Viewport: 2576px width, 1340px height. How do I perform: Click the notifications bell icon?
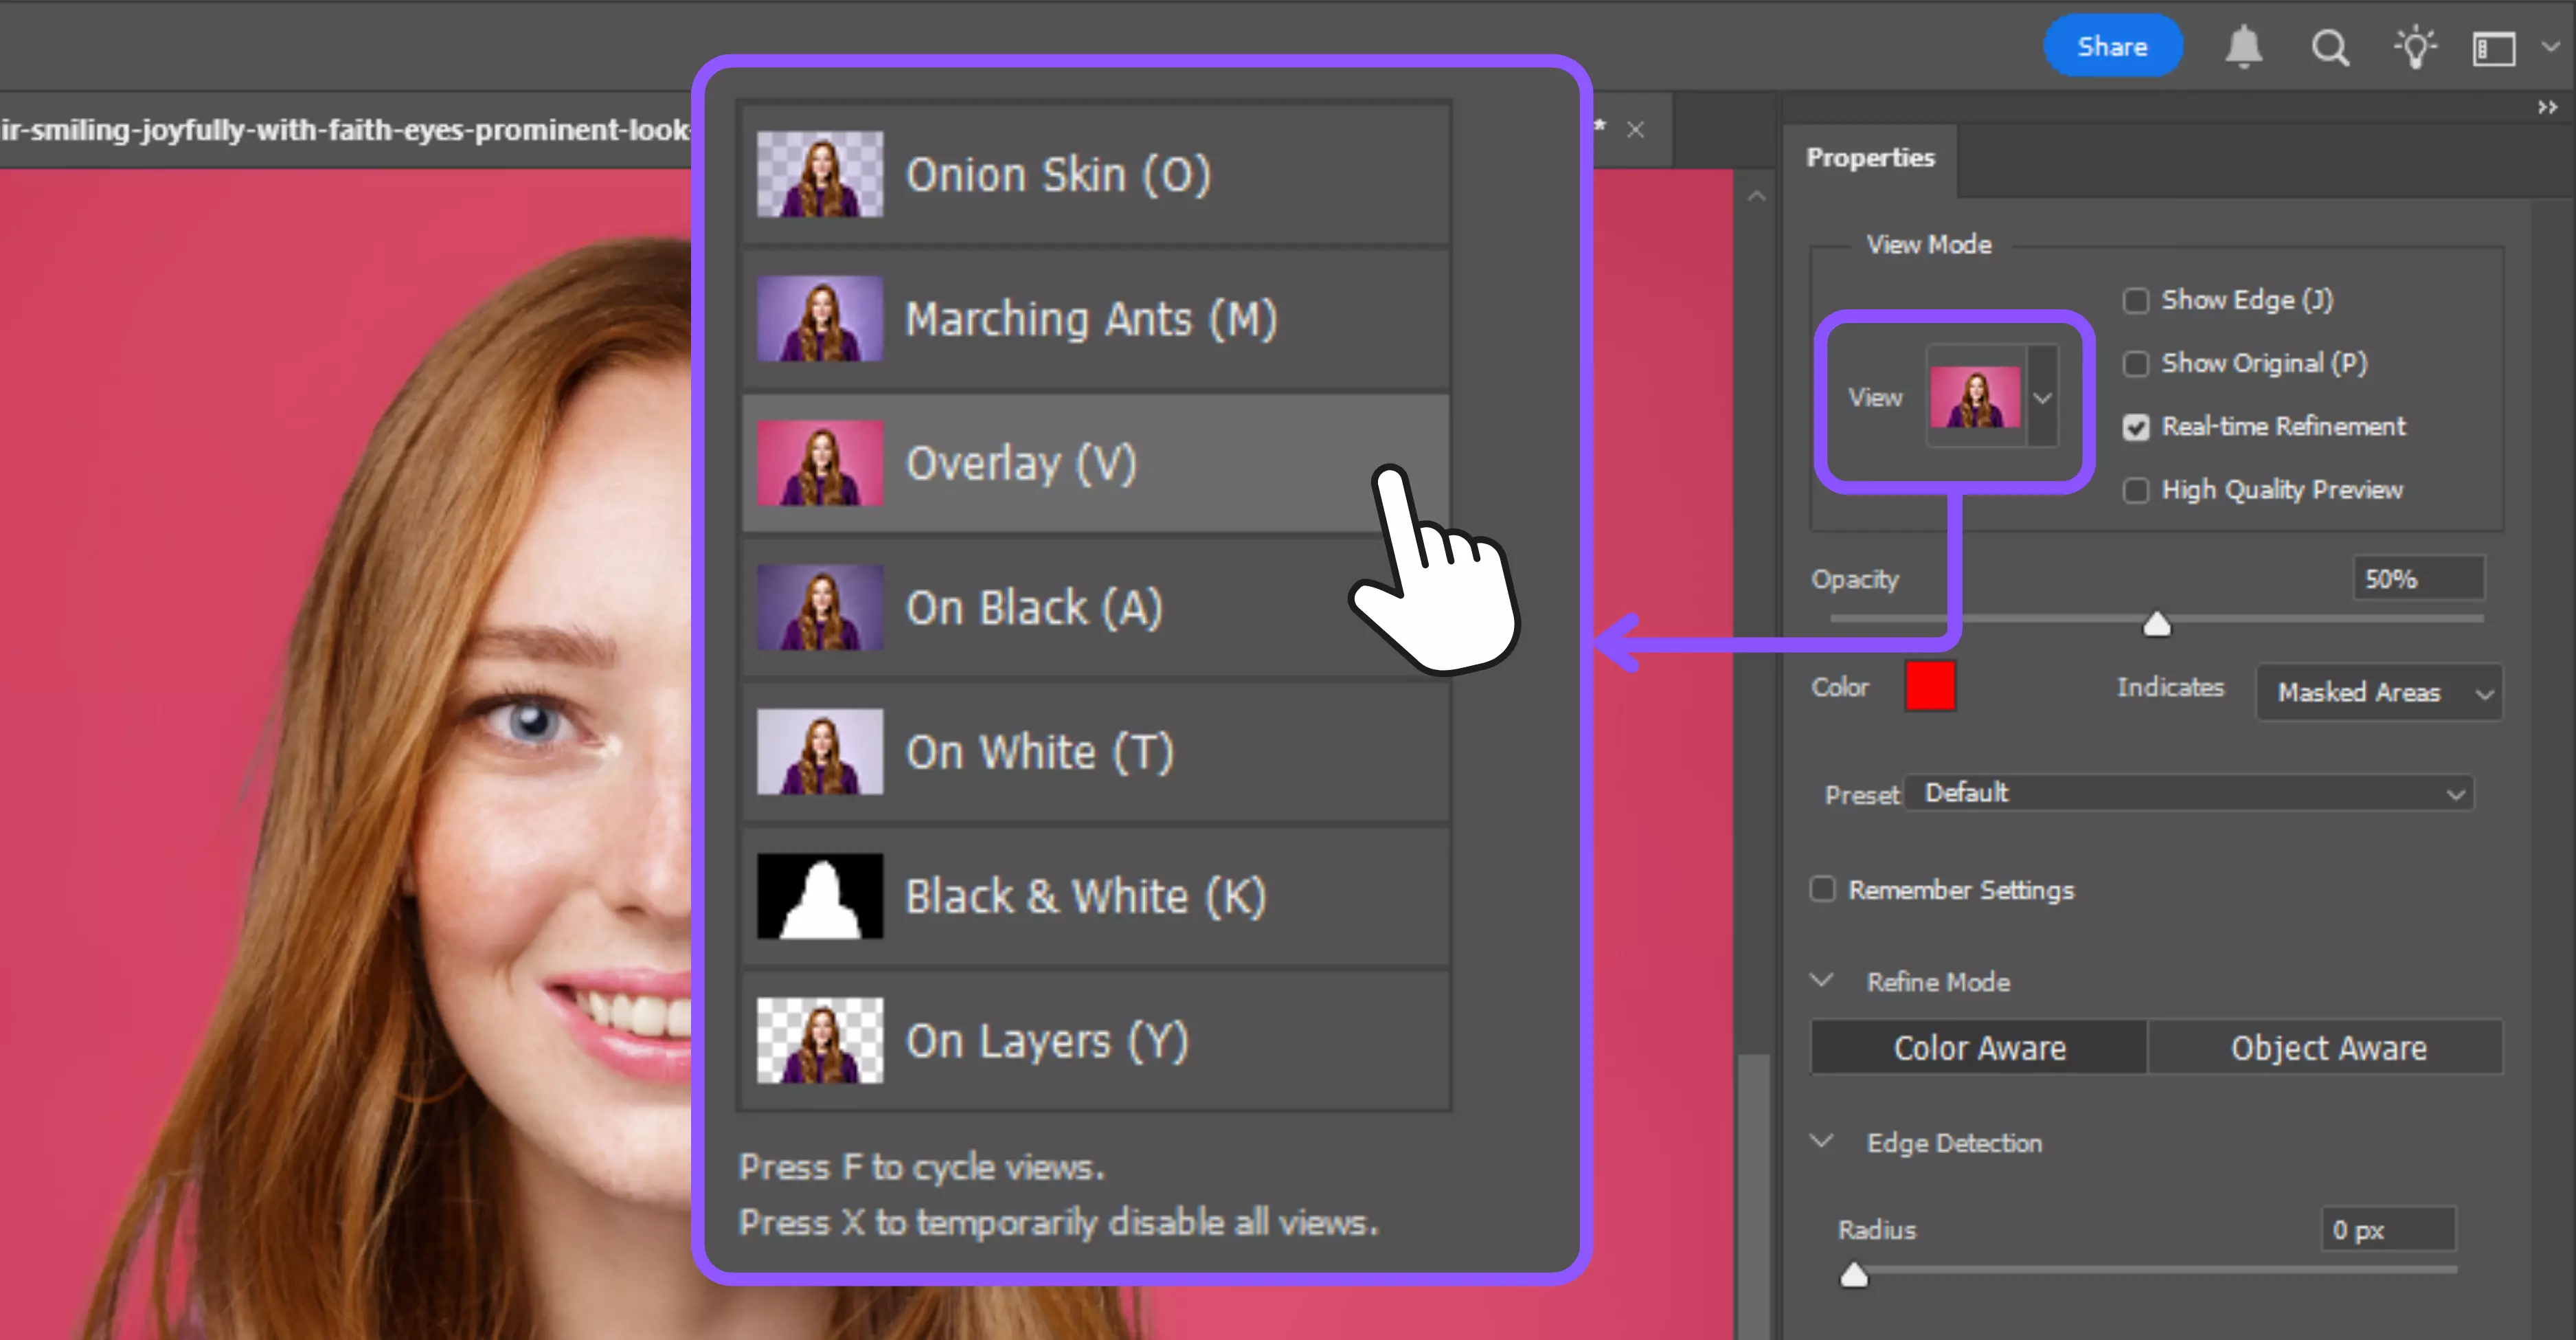[2243, 47]
